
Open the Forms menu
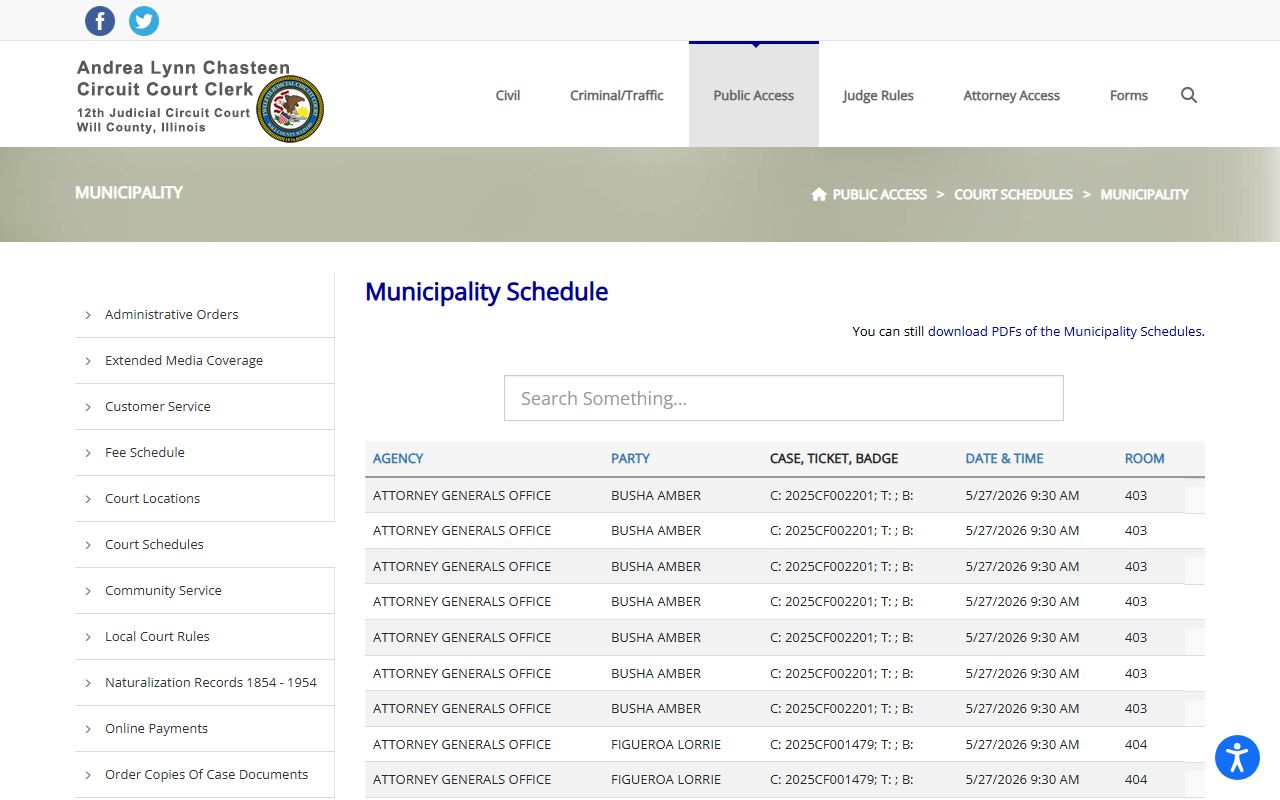pos(1129,95)
